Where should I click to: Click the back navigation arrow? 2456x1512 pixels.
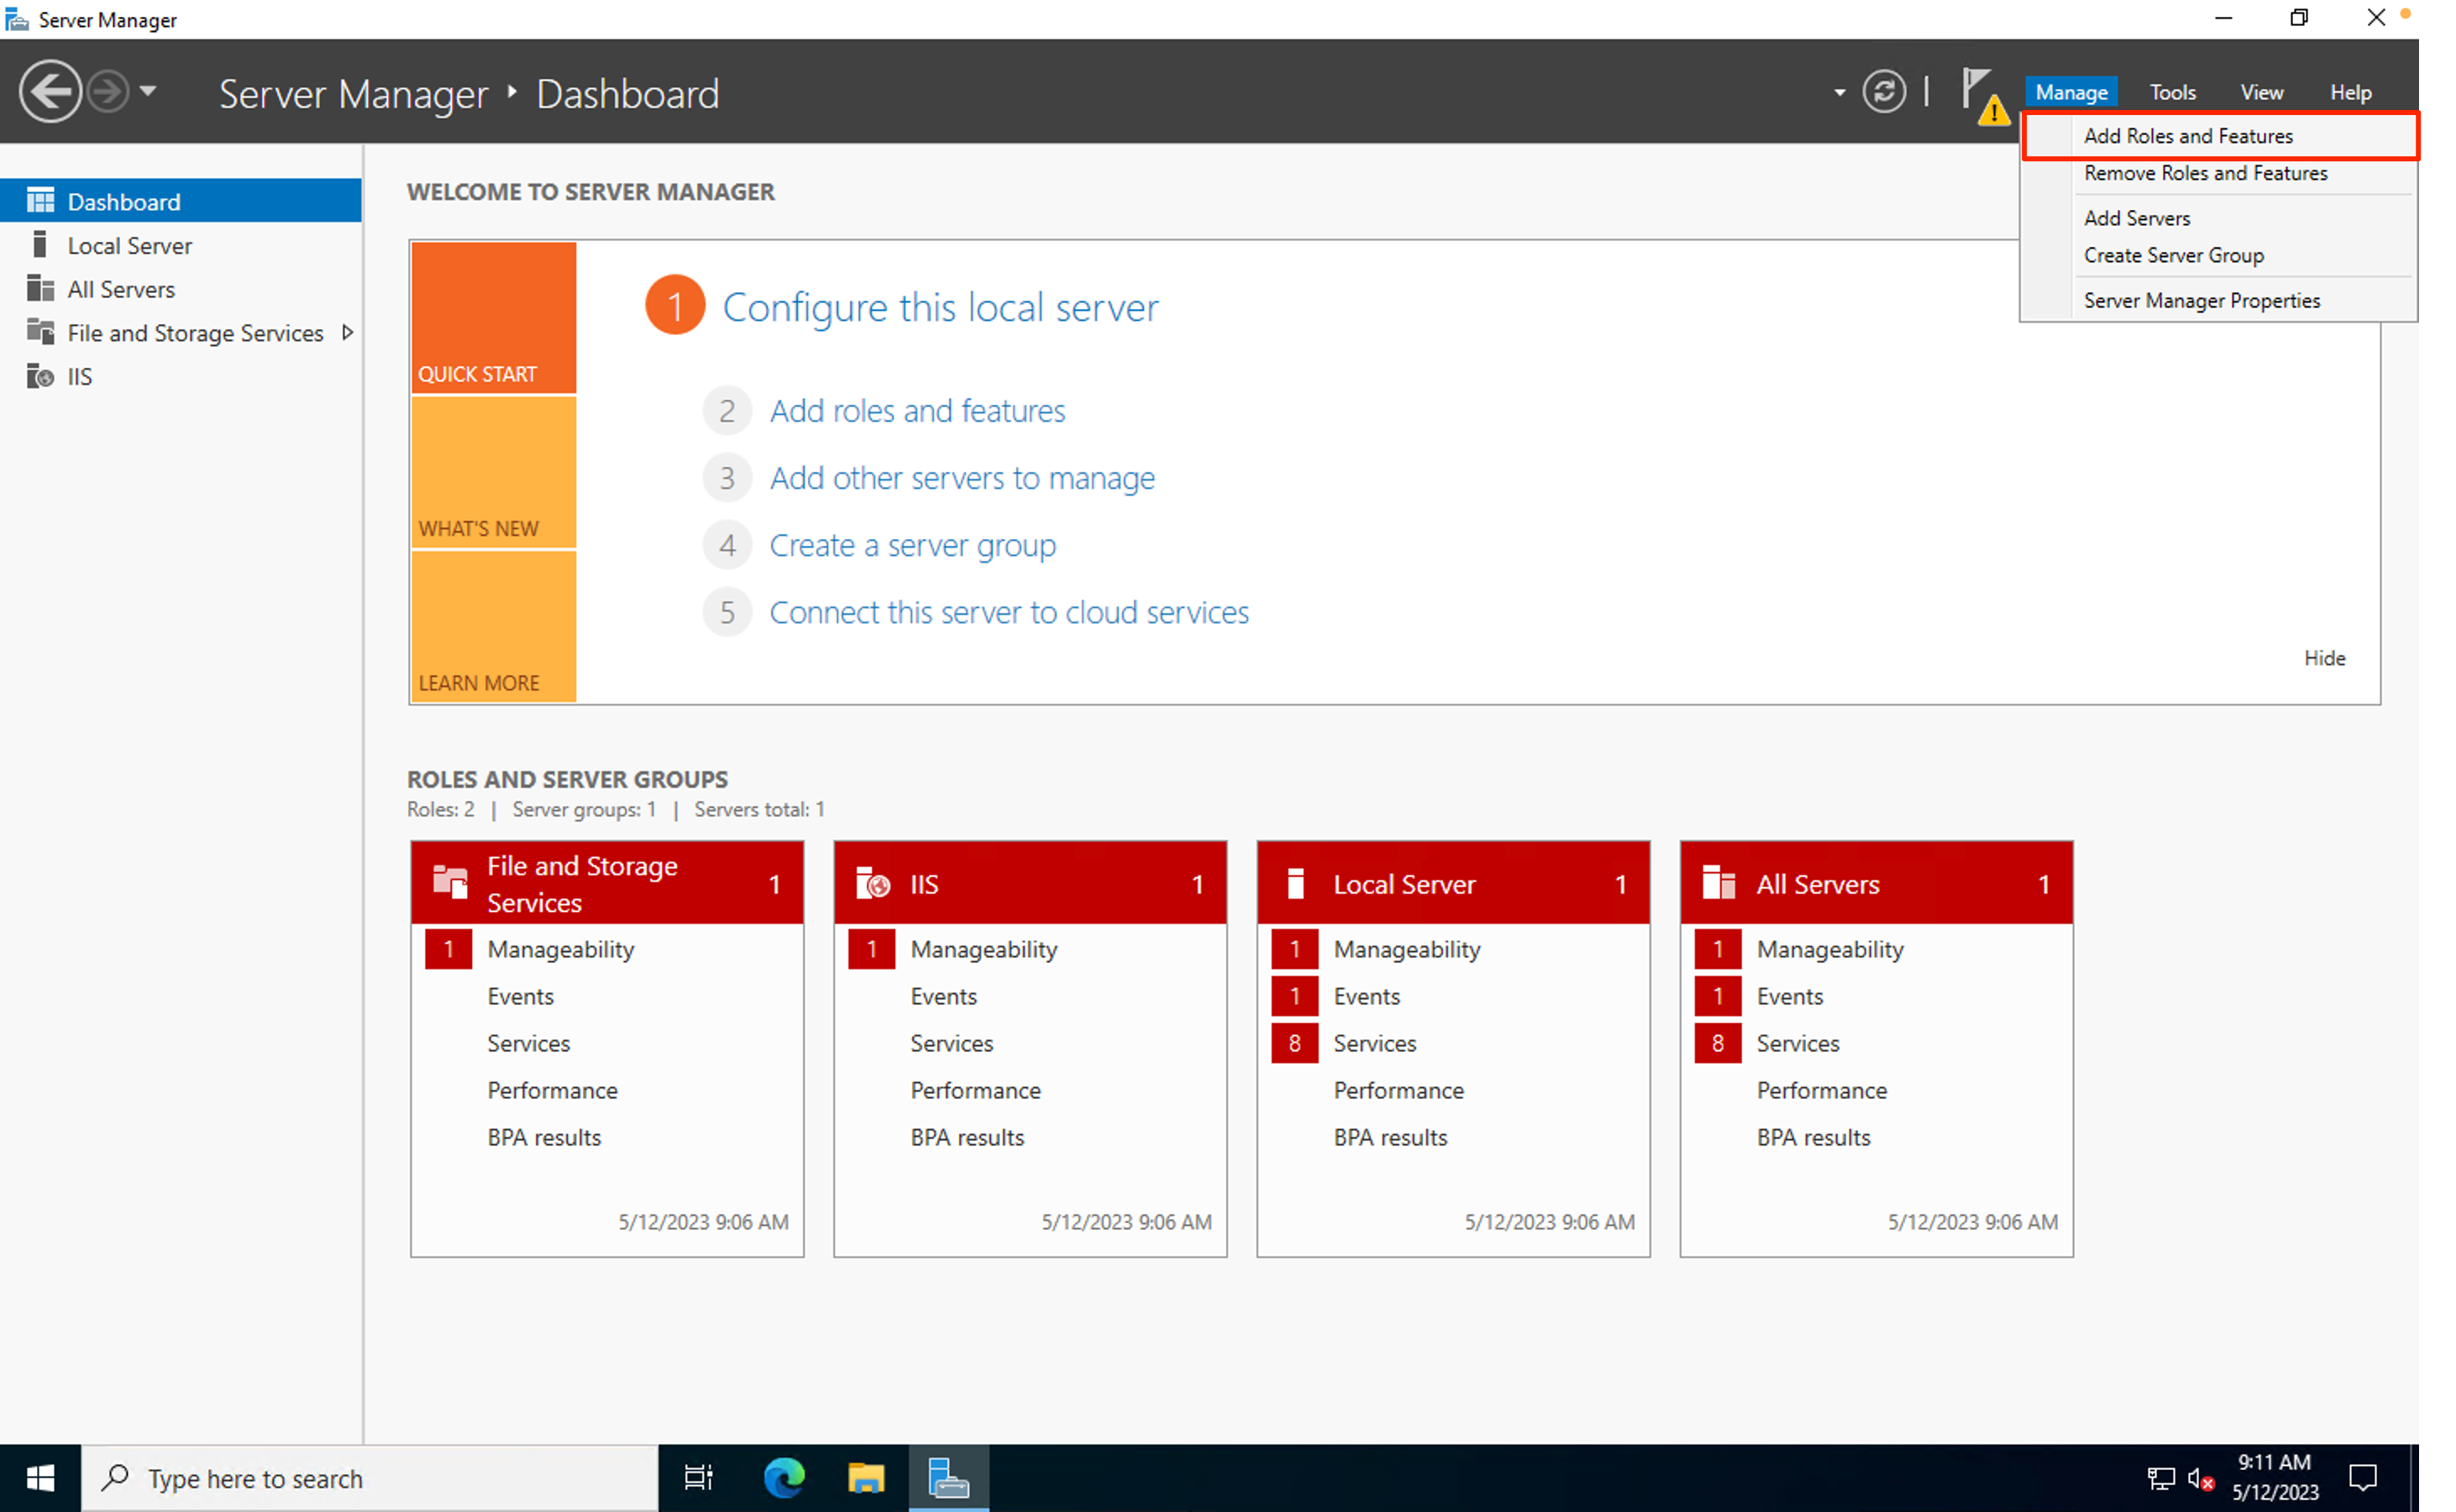[49, 92]
